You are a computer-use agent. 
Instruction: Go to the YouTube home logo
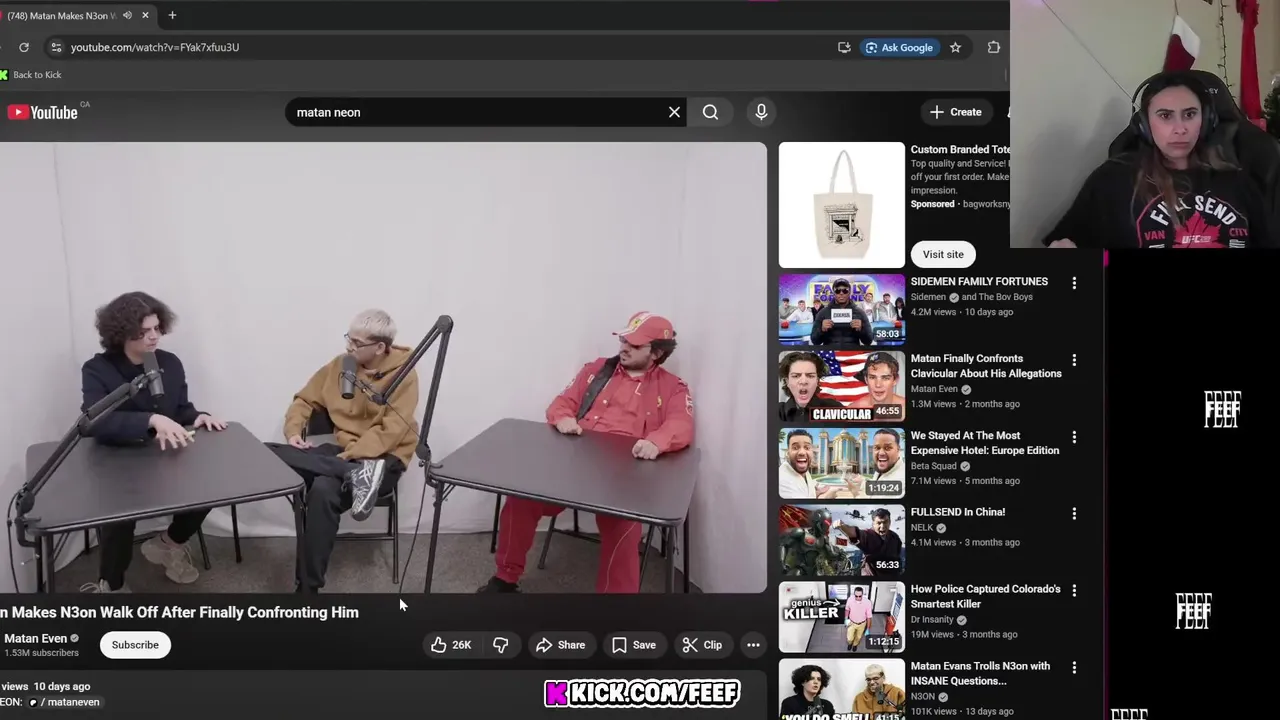click(x=43, y=112)
